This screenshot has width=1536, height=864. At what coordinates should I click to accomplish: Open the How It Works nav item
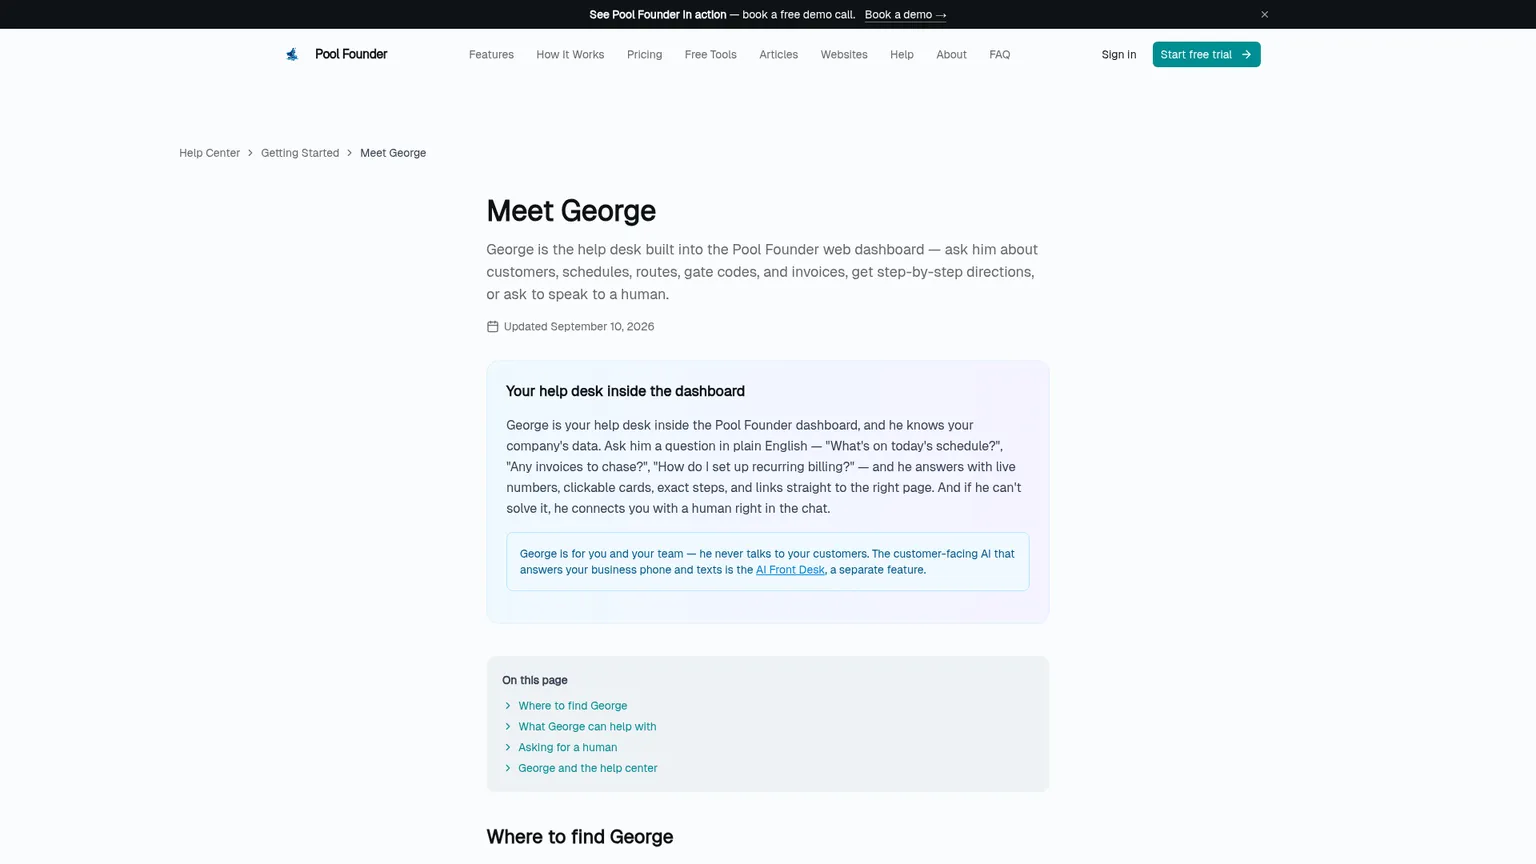coord(570,54)
